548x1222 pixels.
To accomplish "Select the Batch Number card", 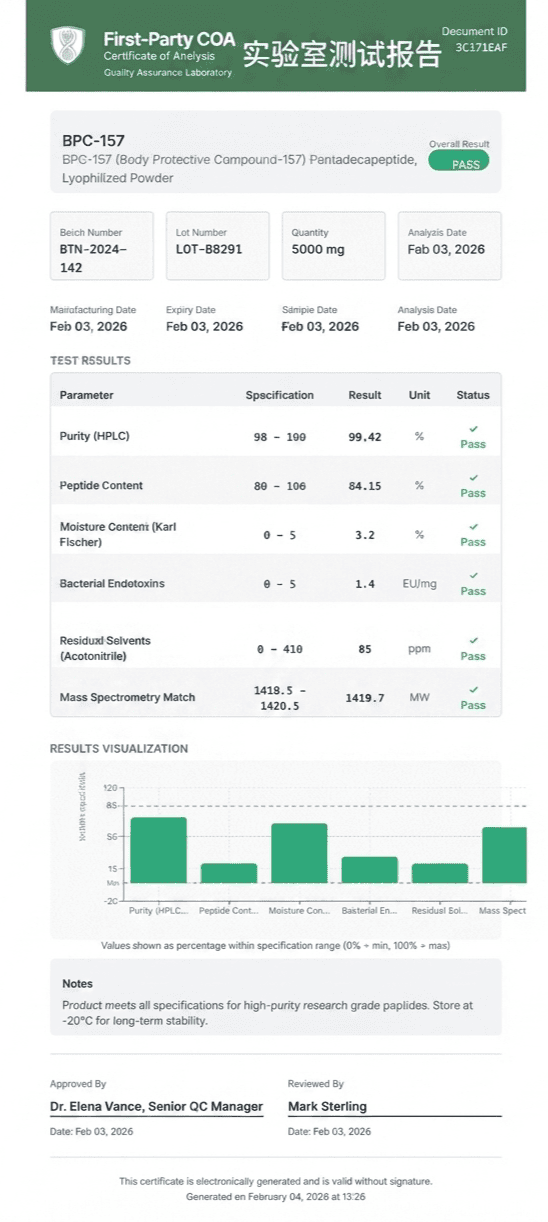I will 102,246.
